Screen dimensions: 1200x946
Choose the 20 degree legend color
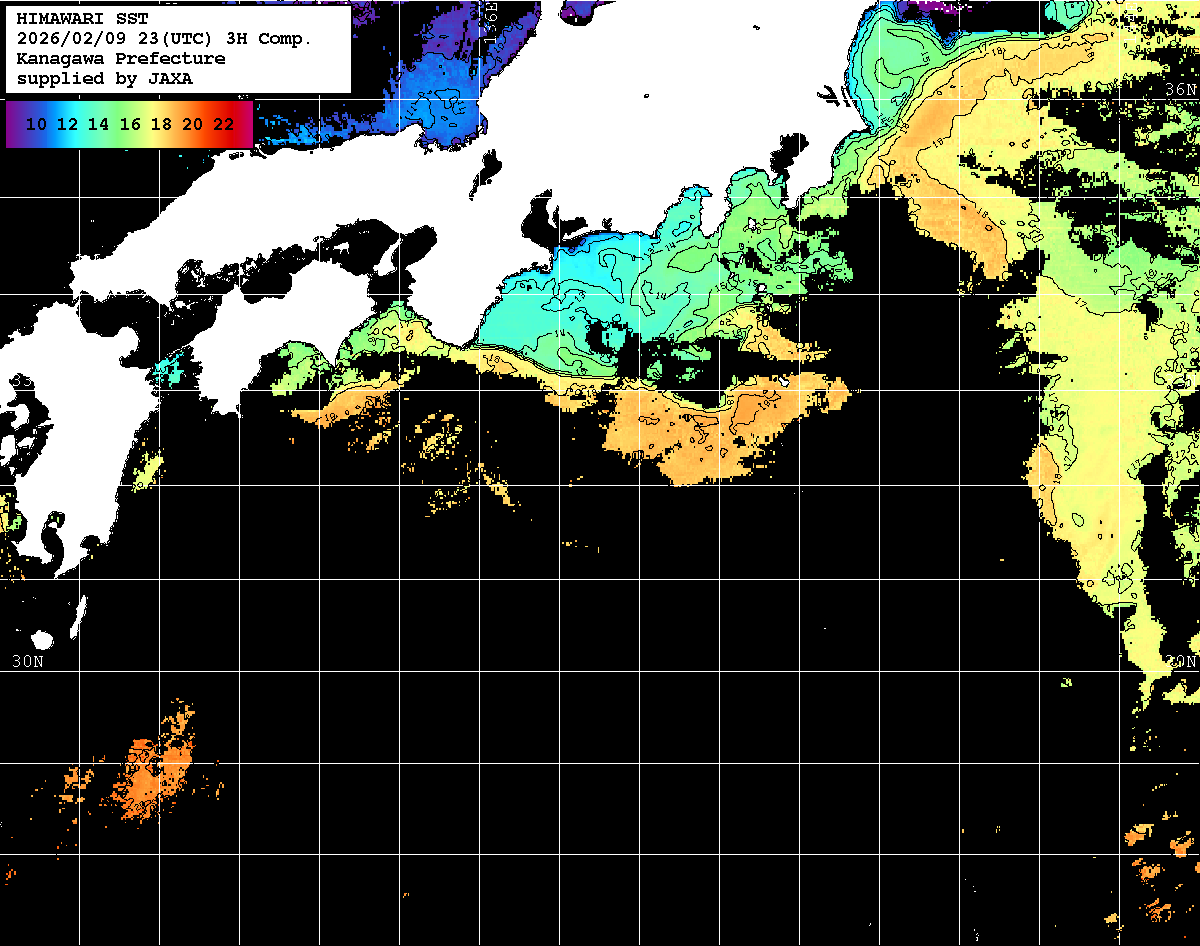[192, 125]
